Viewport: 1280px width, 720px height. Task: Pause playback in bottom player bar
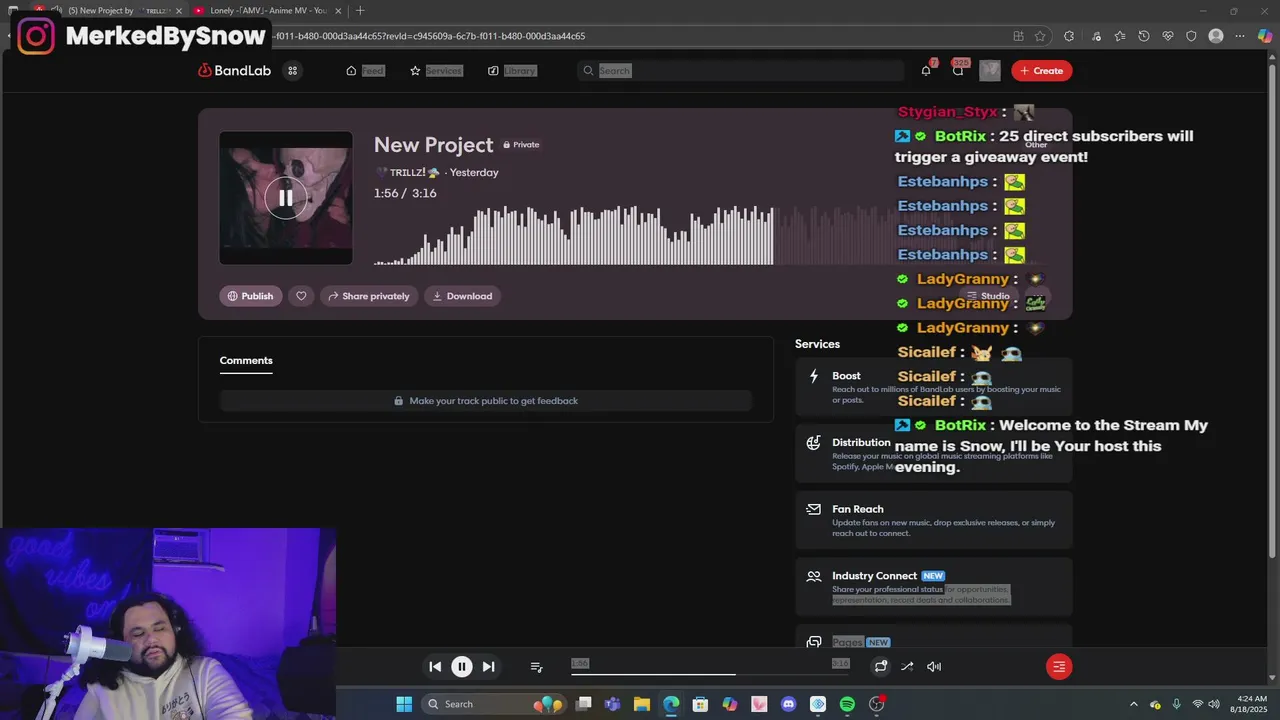[x=462, y=667]
